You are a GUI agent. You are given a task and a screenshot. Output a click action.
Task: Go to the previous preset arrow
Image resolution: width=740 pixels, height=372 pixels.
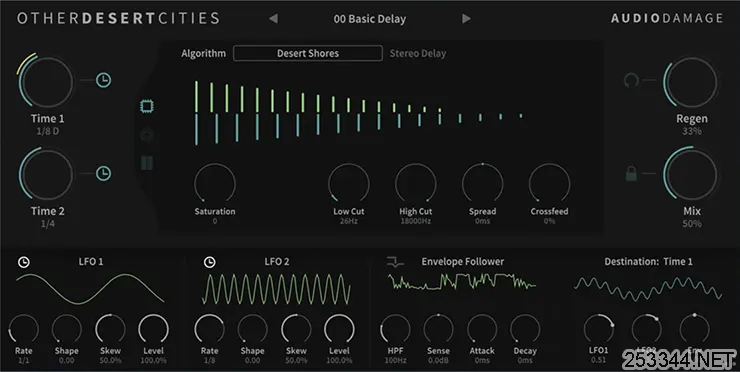[273, 18]
